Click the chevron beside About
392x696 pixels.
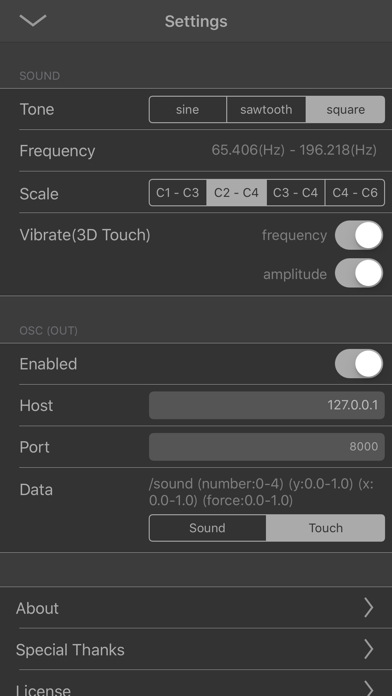pos(368,608)
